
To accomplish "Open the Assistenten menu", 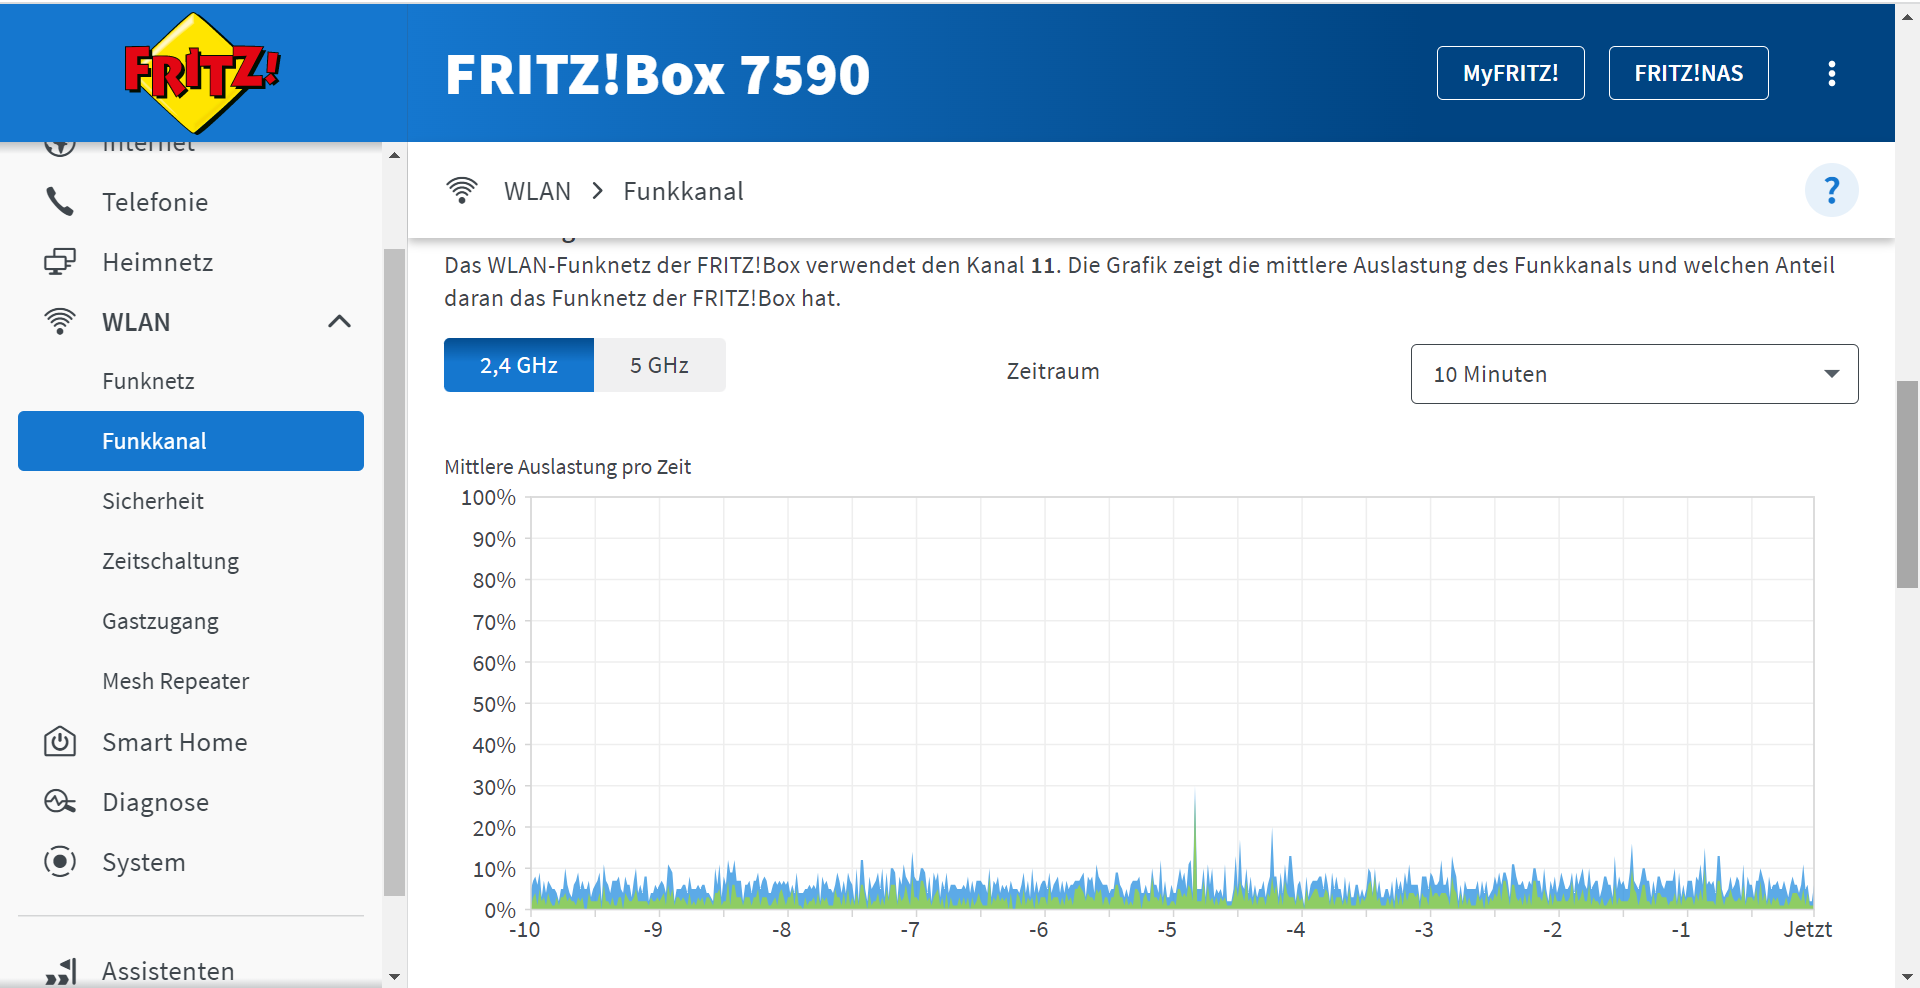I will pos(168,971).
